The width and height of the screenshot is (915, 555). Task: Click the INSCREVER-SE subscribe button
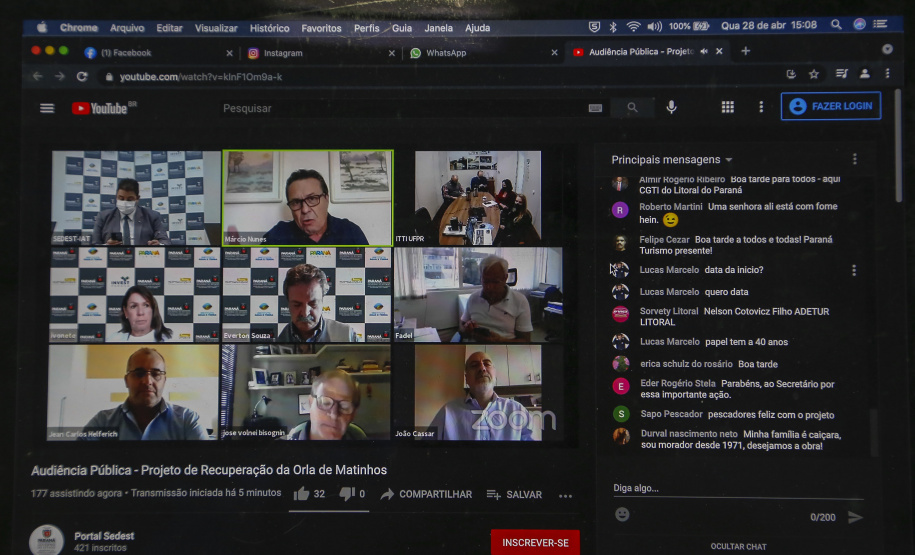(x=535, y=542)
